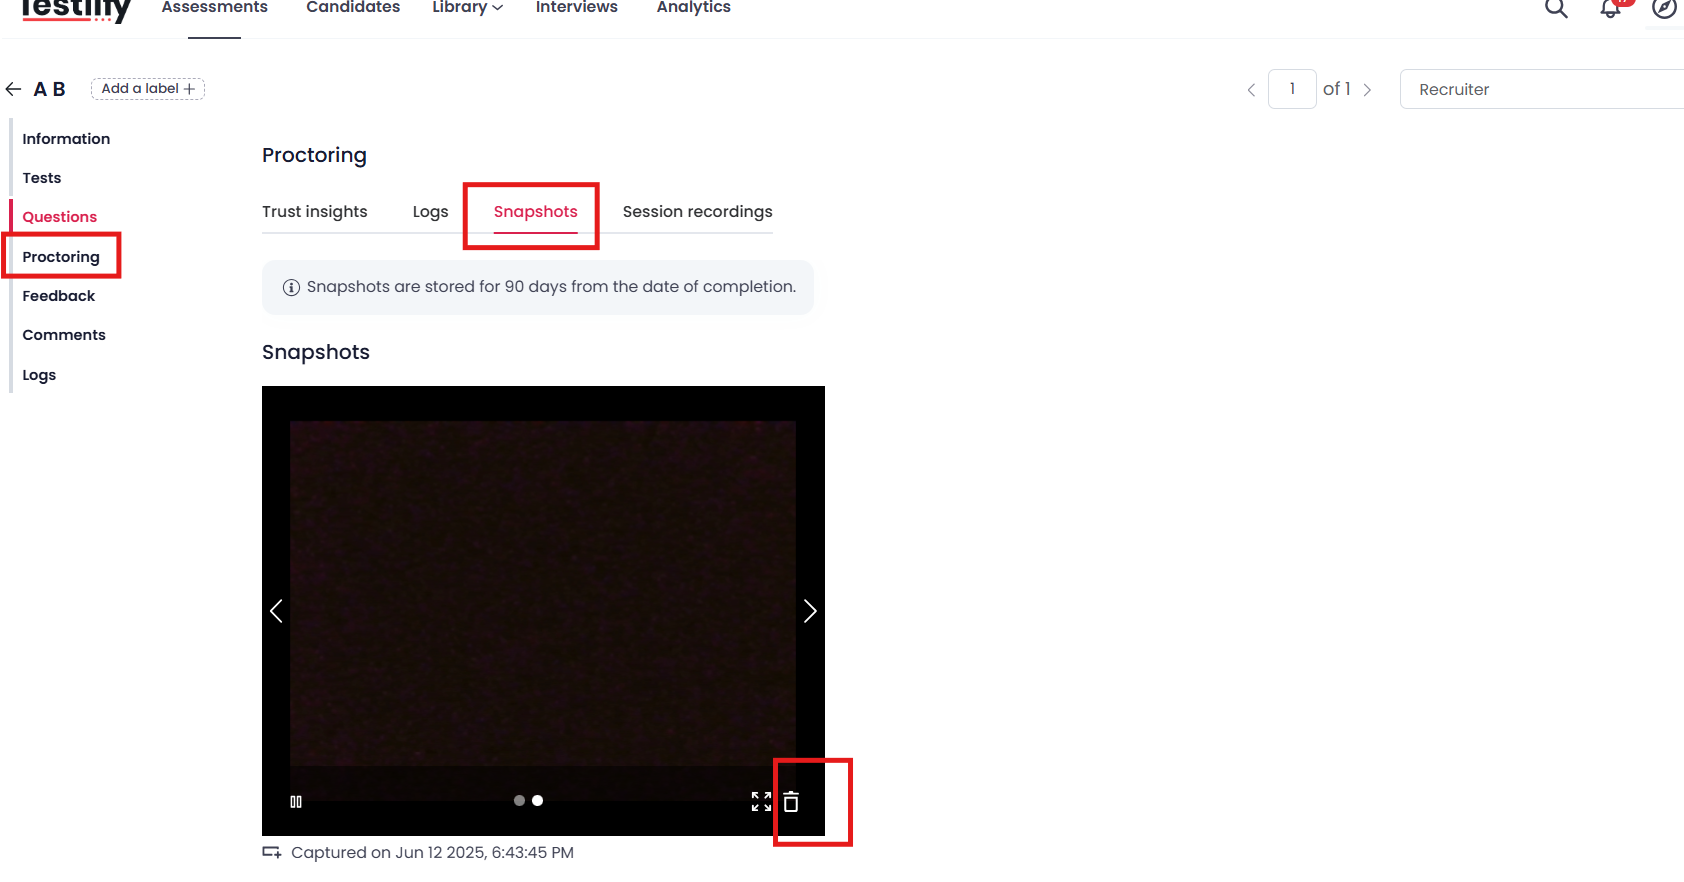The height and width of the screenshot is (882, 1684).
Task: Click "Captured on Jun 12 2025, 6:43:45 PM" text
Action: 432,853
